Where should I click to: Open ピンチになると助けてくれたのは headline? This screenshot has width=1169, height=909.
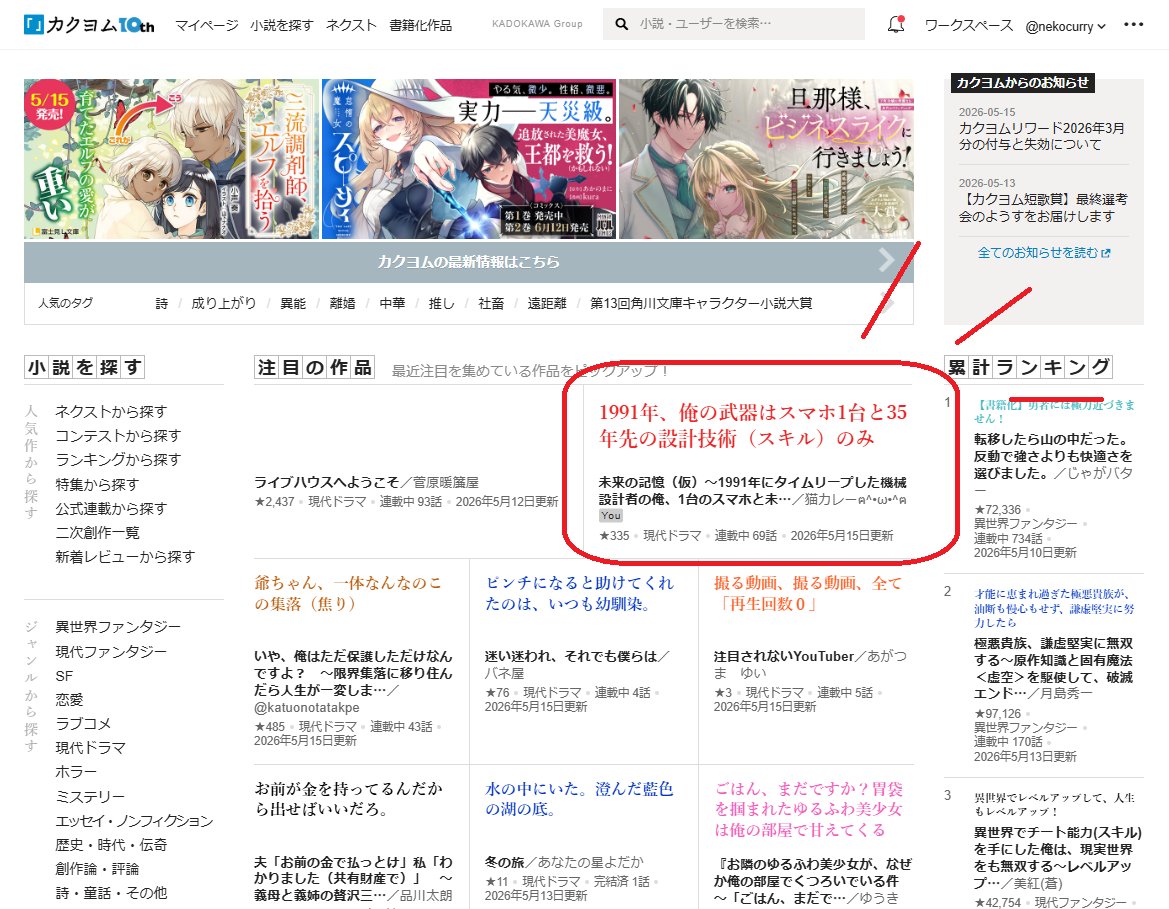579,593
